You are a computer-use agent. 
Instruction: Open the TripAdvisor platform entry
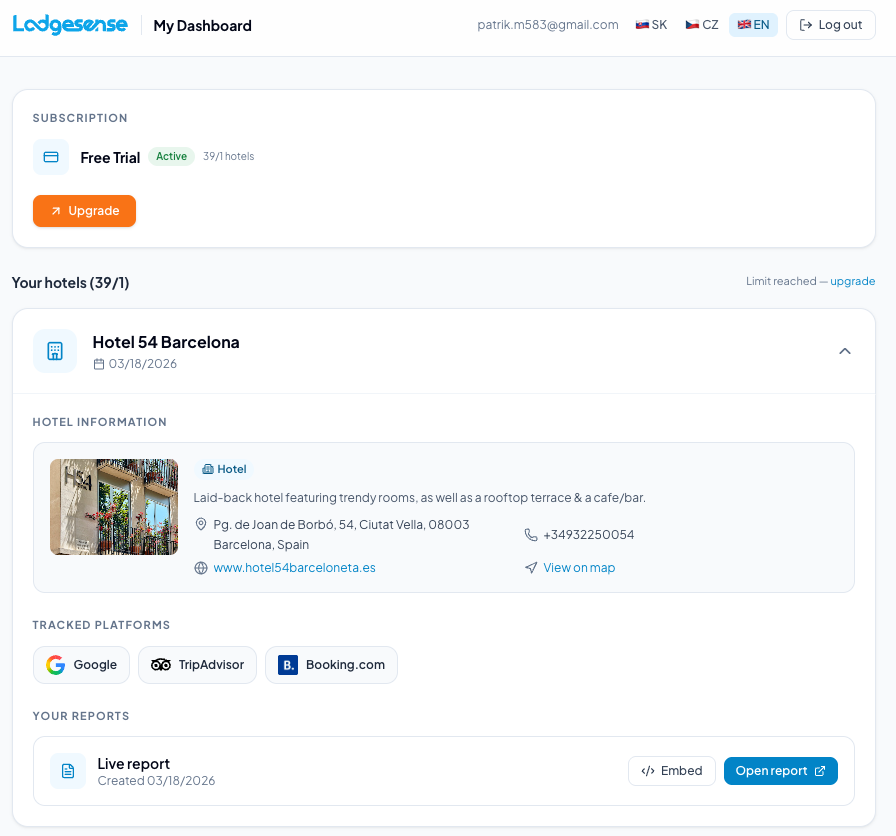pos(197,664)
